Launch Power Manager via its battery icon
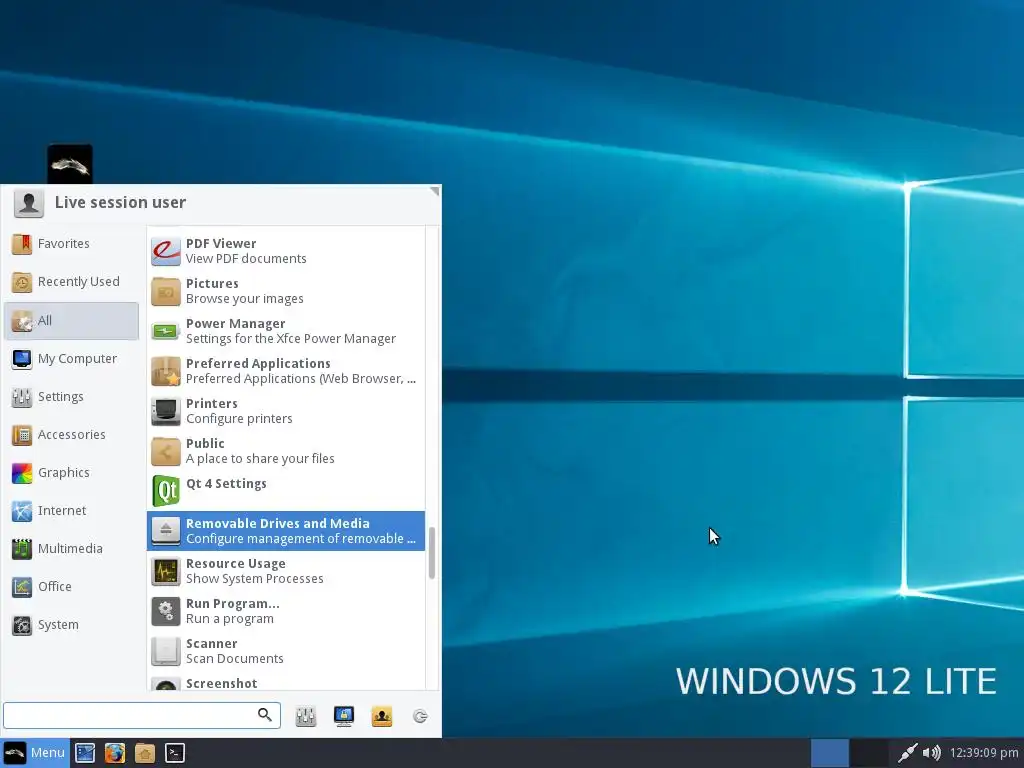1024x768 pixels. pyautogui.click(x=166, y=331)
